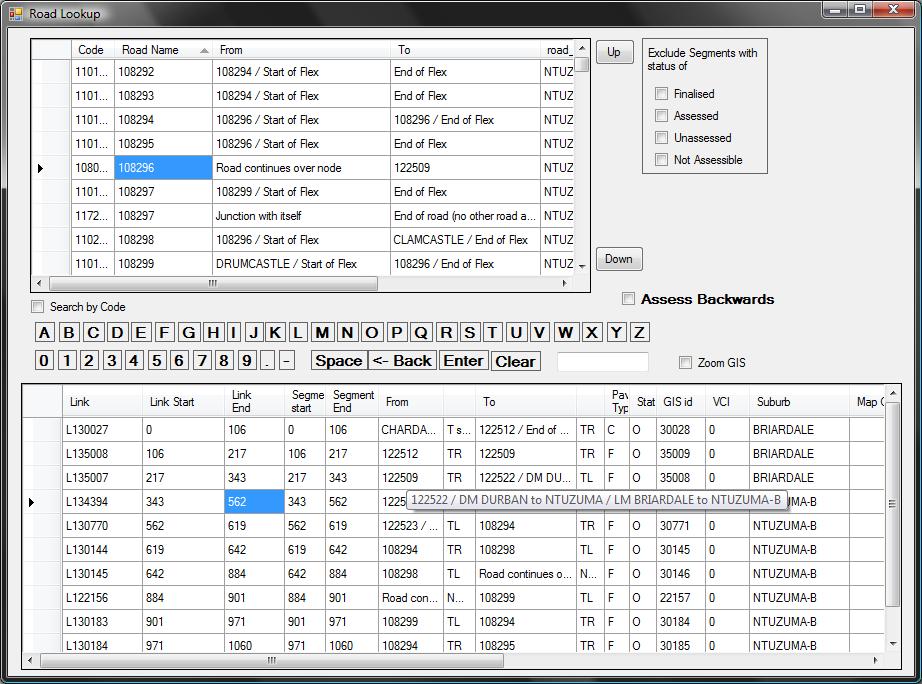Toggle the Assess Backwards checkbox

[x=628, y=299]
